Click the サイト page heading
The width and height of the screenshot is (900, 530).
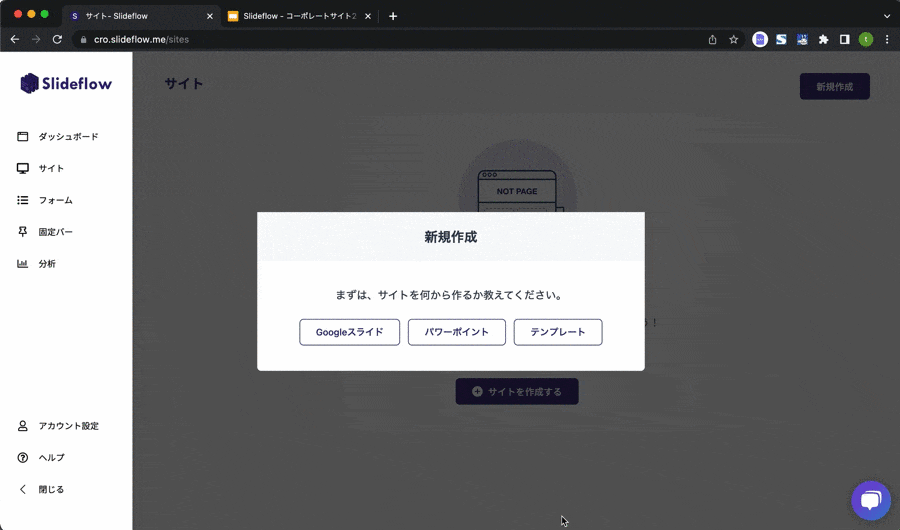coord(184,84)
